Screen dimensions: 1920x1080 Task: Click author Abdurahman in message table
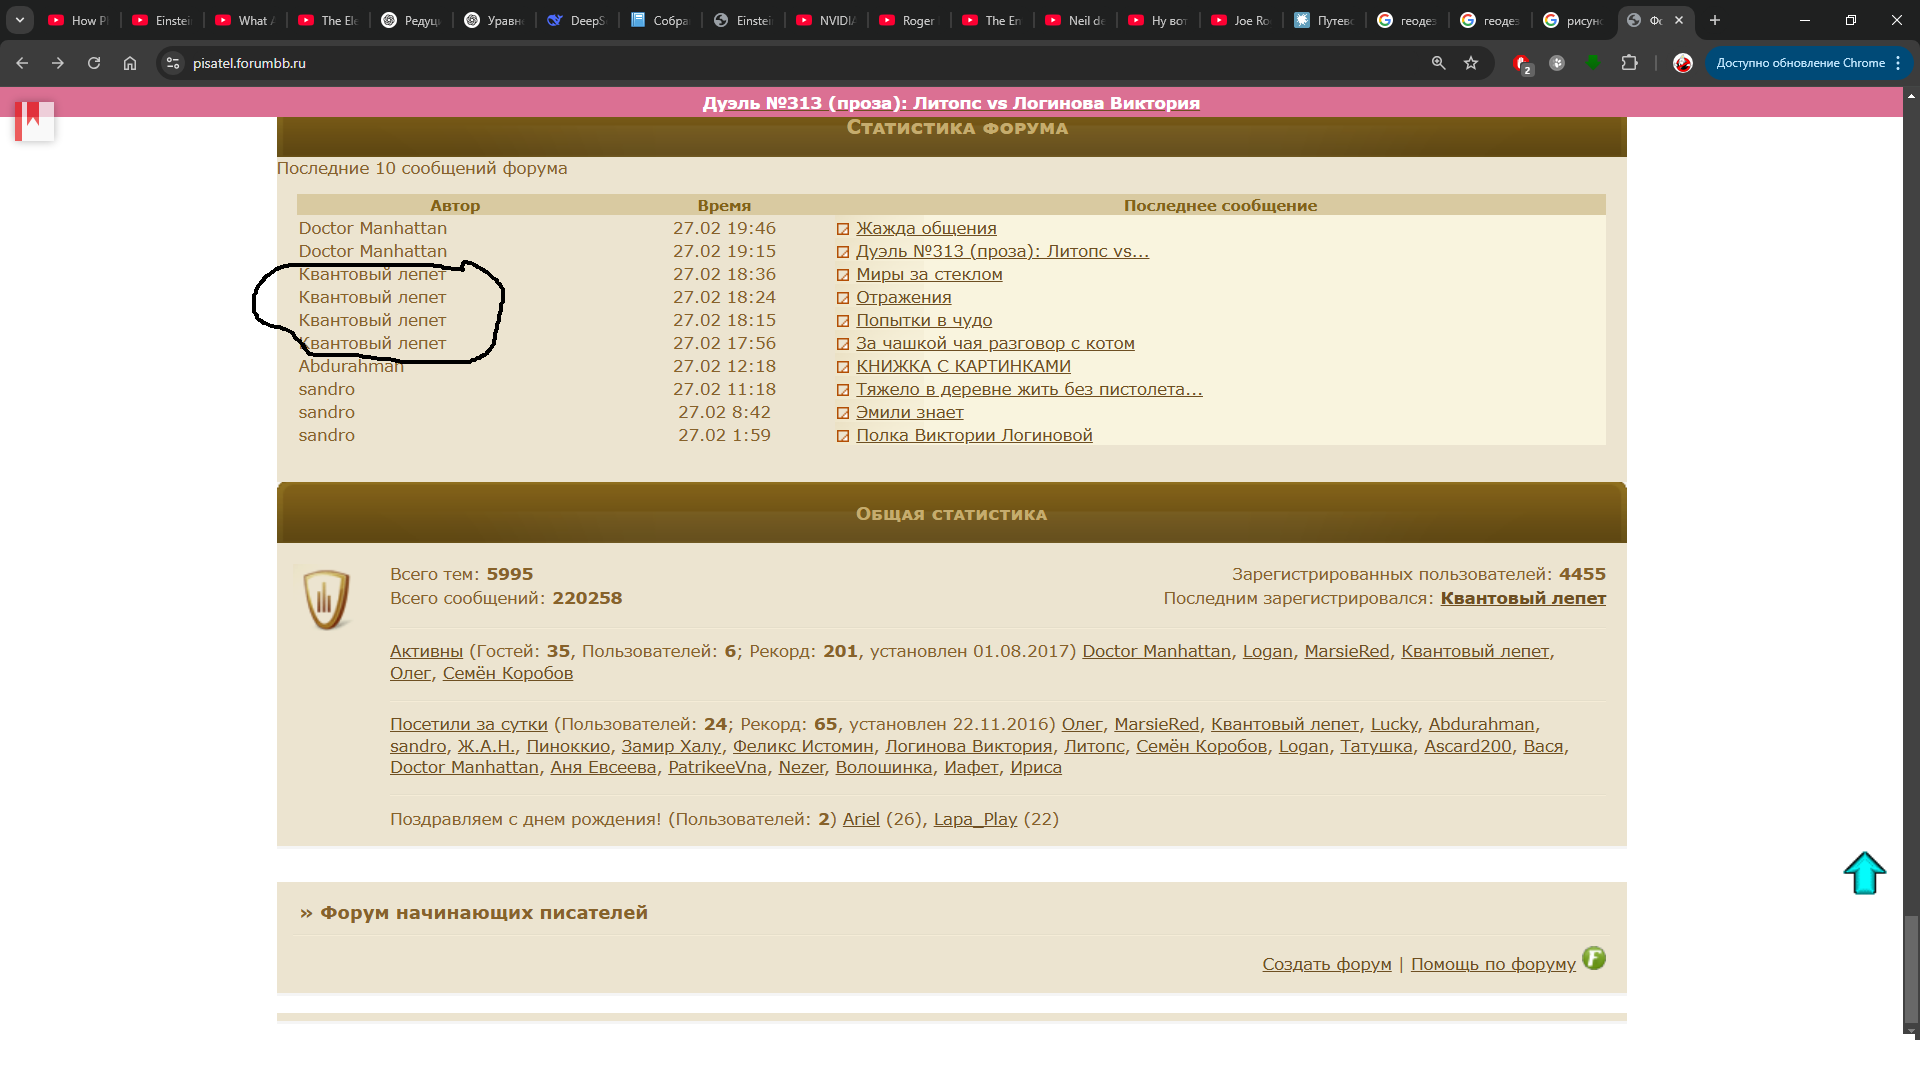click(351, 367)
